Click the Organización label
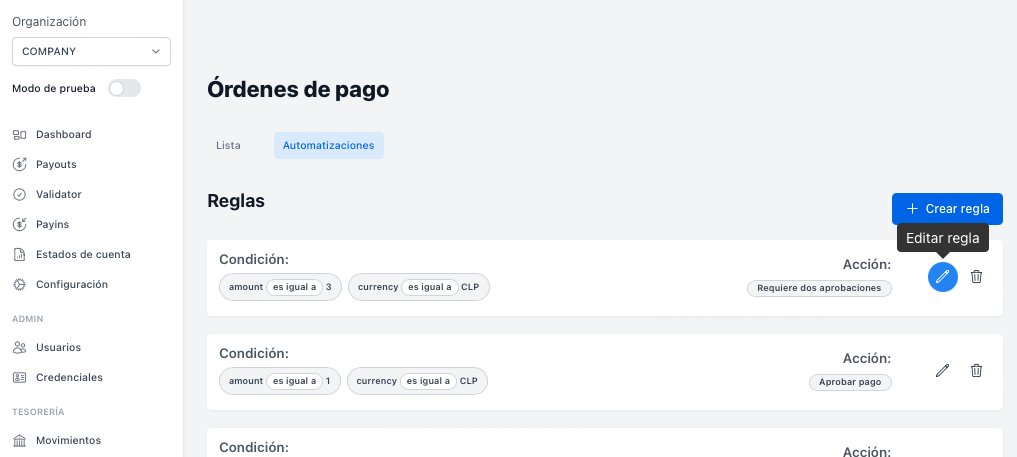1017x457 pixels. [x=49, y=21]
